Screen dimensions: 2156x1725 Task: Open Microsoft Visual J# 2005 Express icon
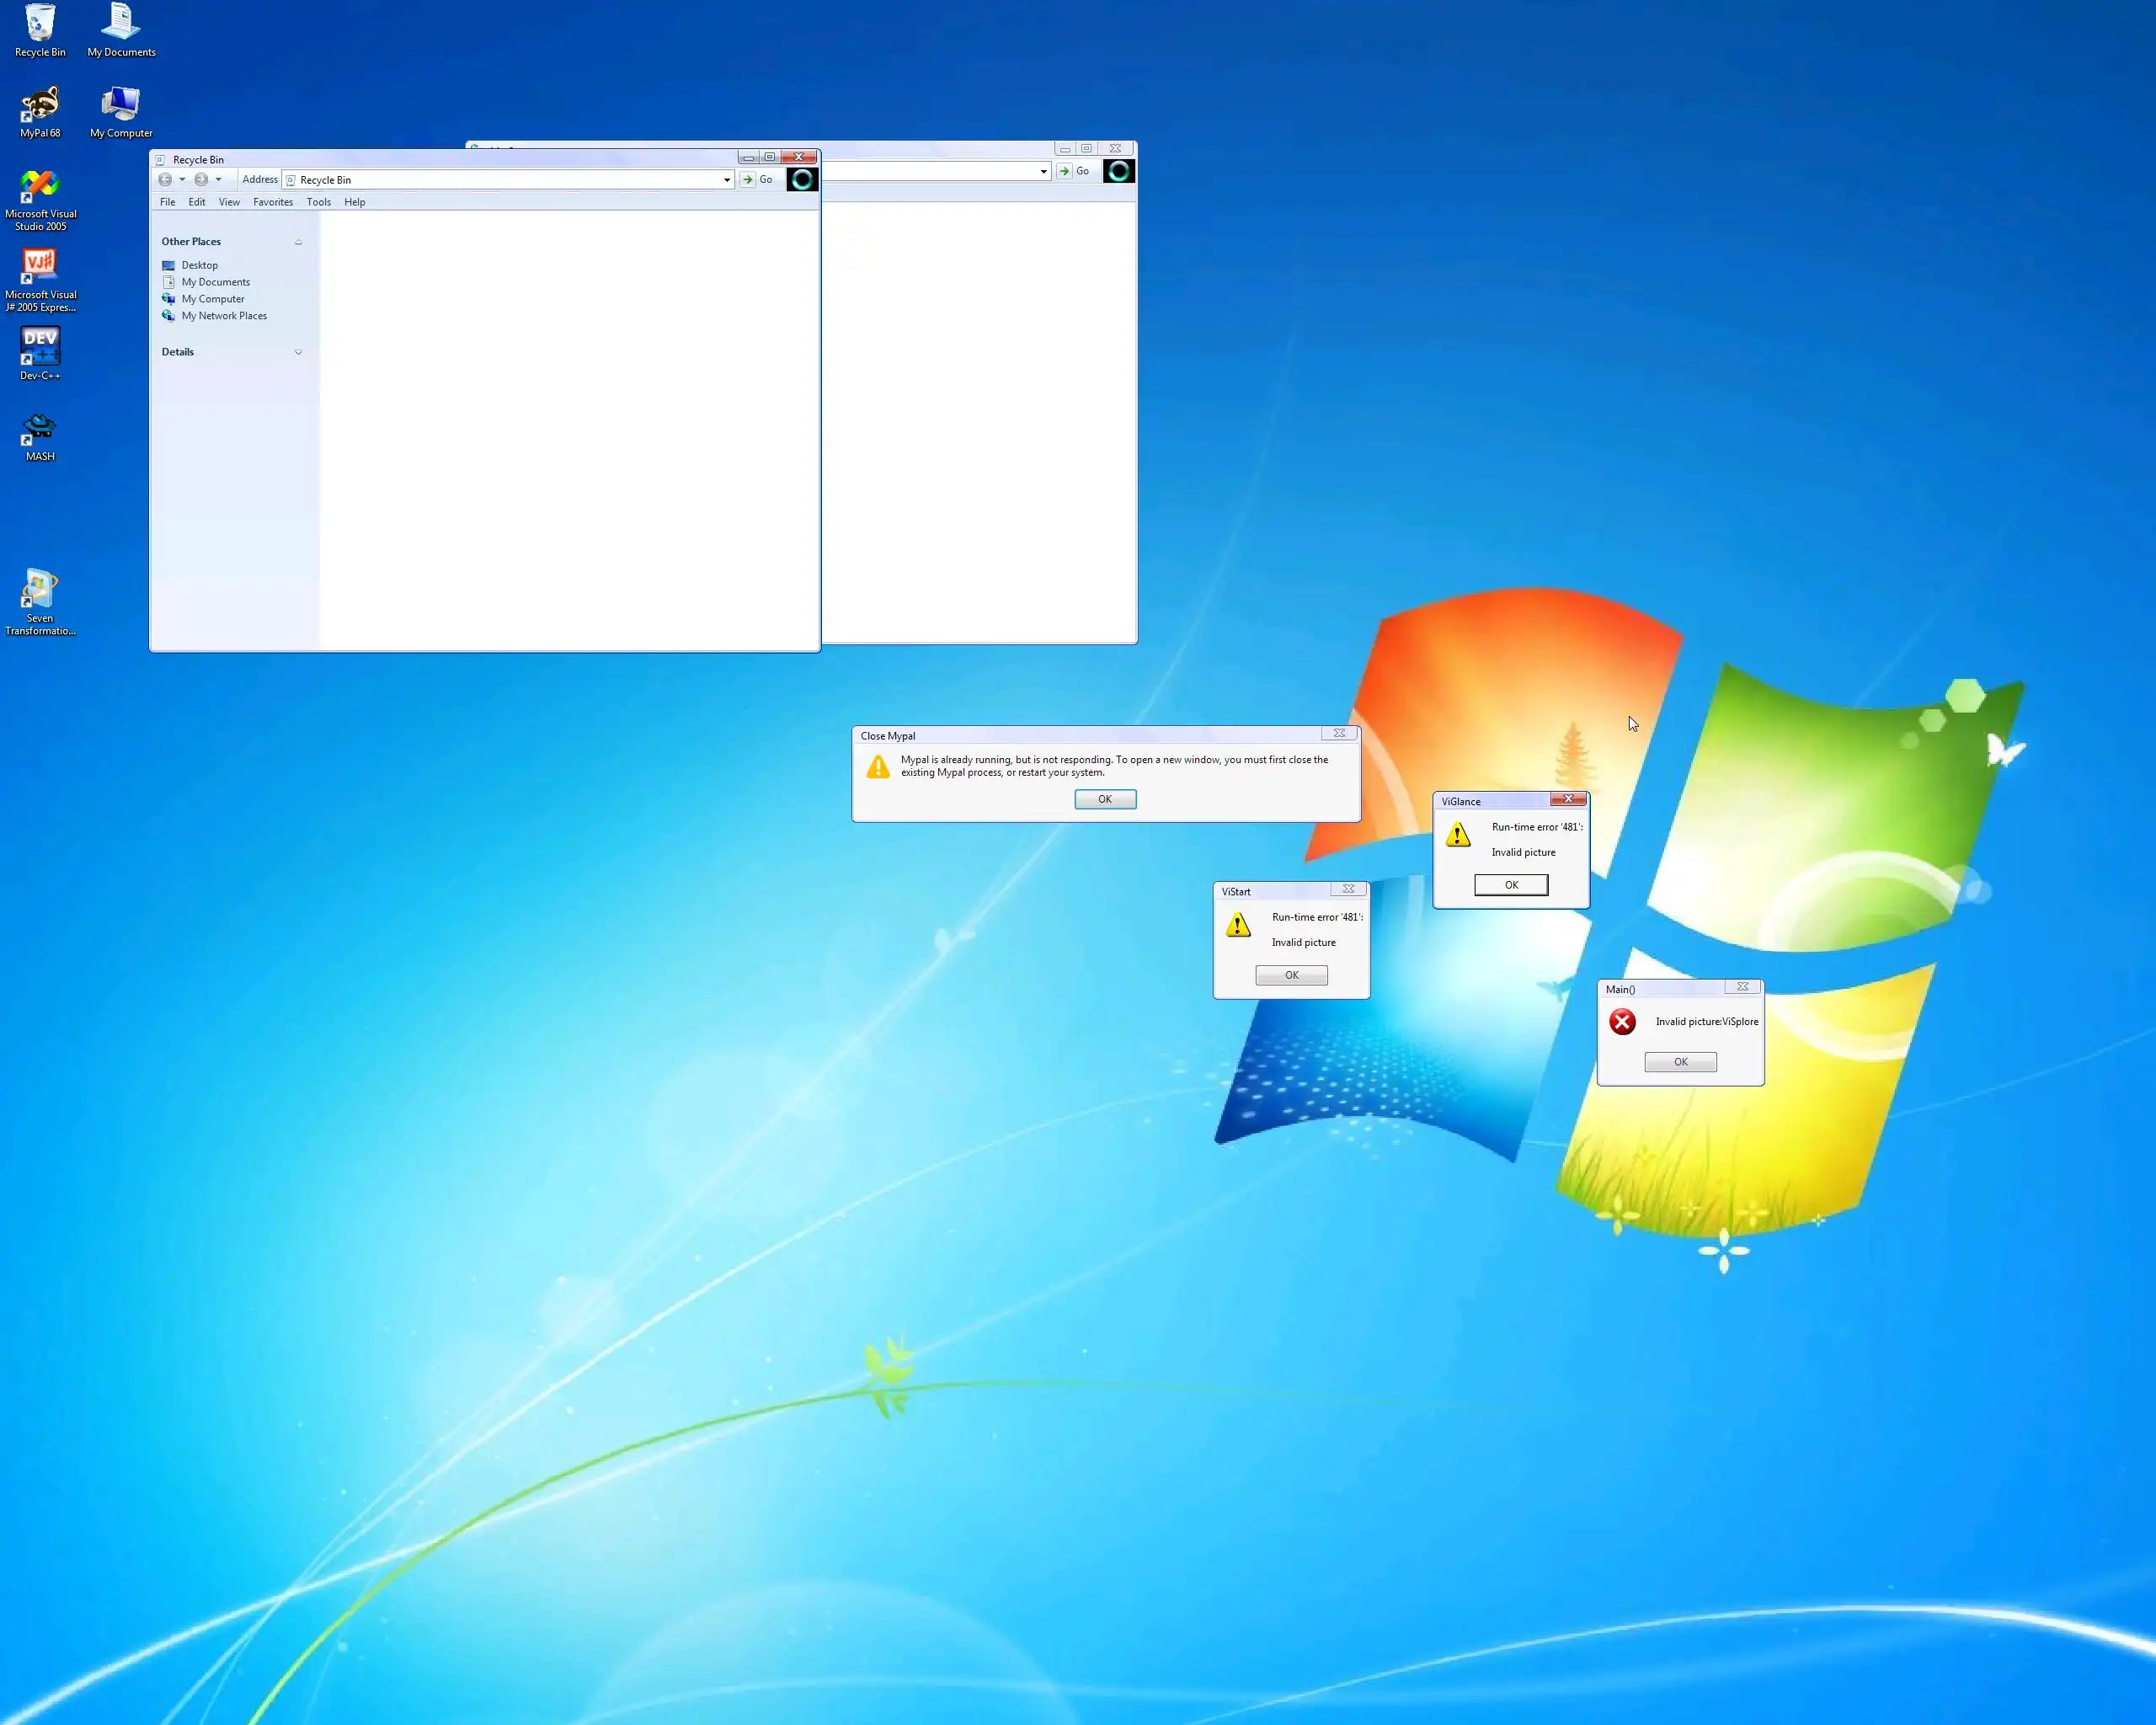tap(40, 268)
